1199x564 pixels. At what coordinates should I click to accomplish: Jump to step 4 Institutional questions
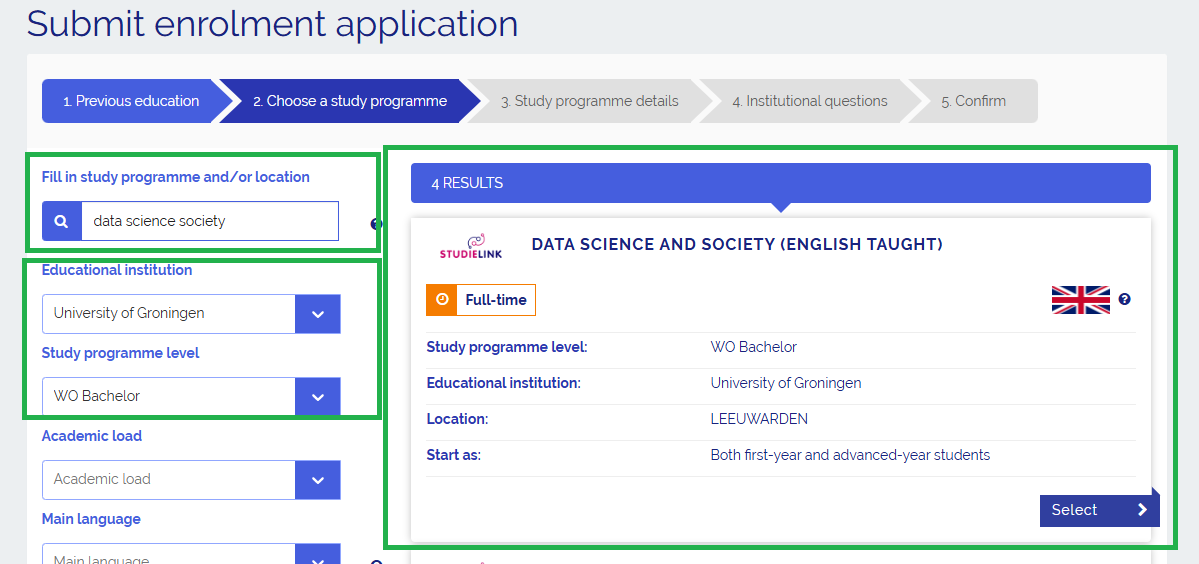point(809,101)
